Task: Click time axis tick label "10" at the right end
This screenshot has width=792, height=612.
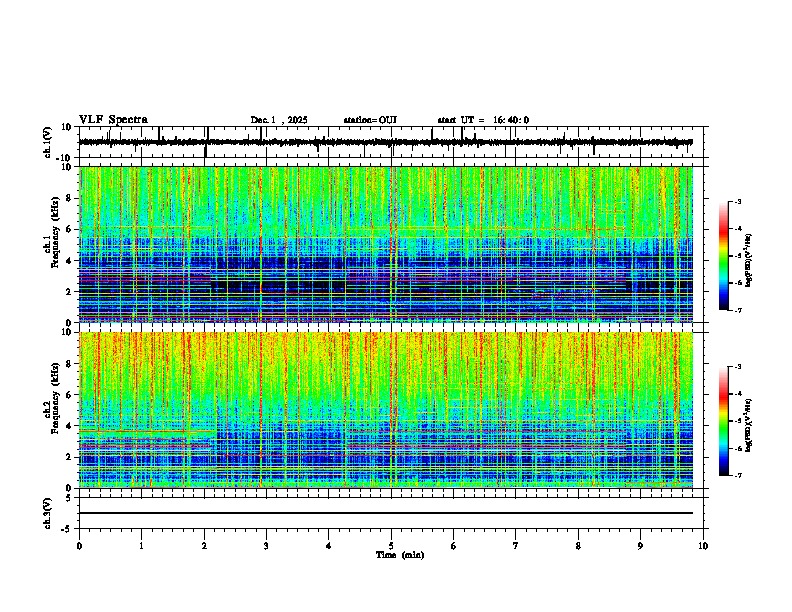Action: coord(703,546)
